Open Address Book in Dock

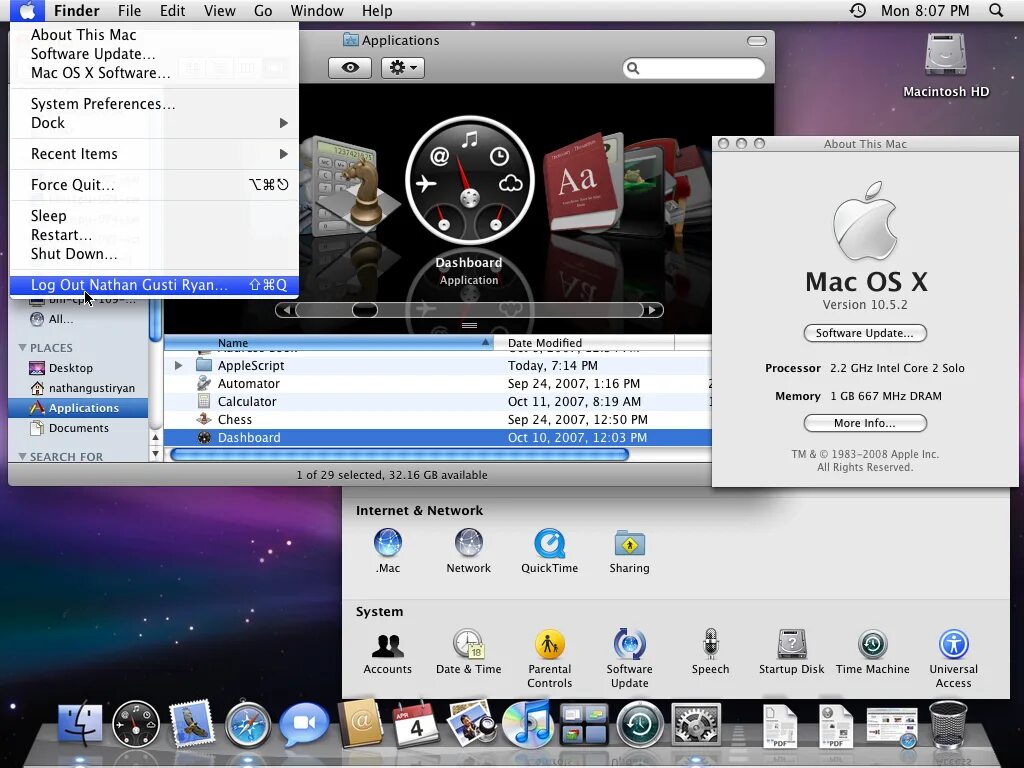click(360, 722)
